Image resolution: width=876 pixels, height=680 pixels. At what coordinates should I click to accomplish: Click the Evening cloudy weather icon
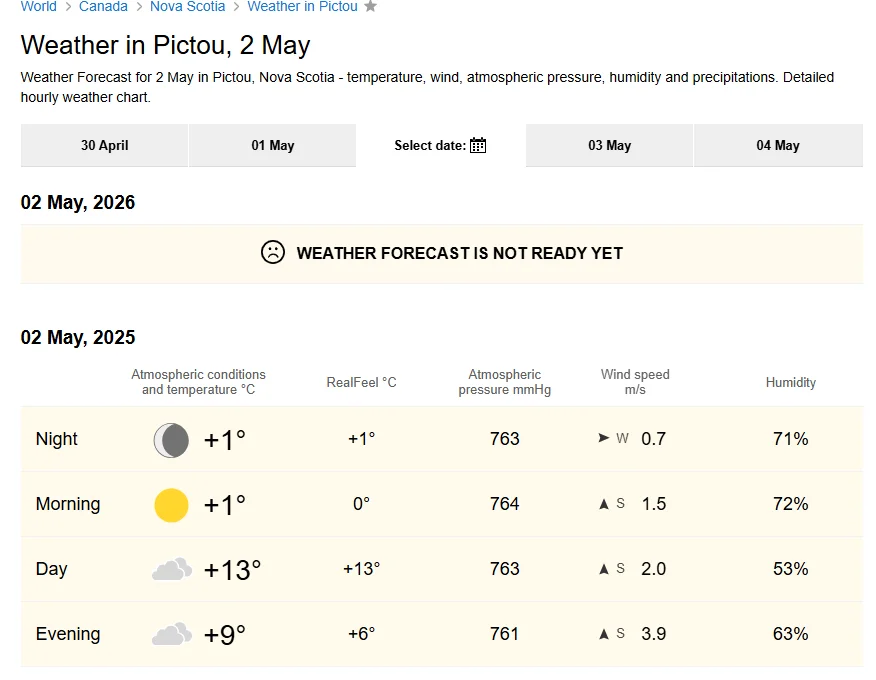(x=171, y=634)
